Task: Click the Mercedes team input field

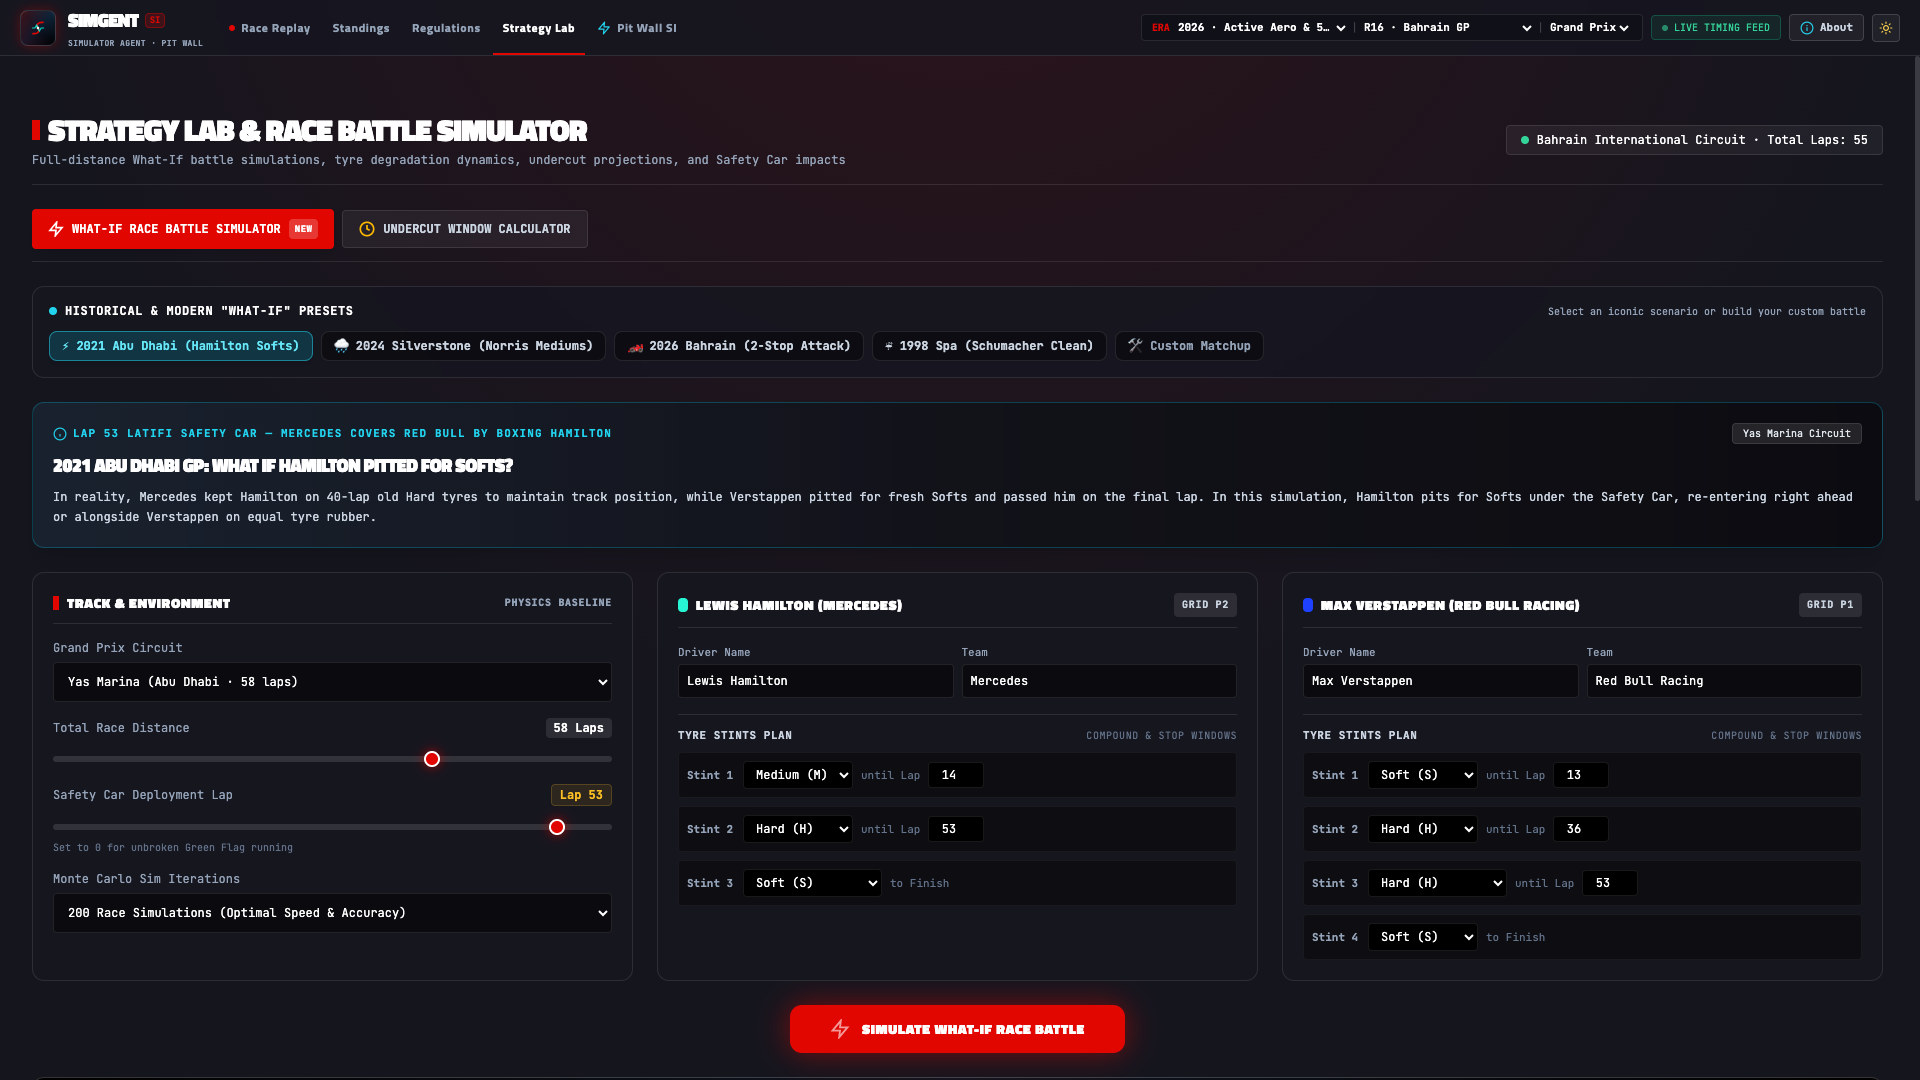Action: pos(1099,681)
